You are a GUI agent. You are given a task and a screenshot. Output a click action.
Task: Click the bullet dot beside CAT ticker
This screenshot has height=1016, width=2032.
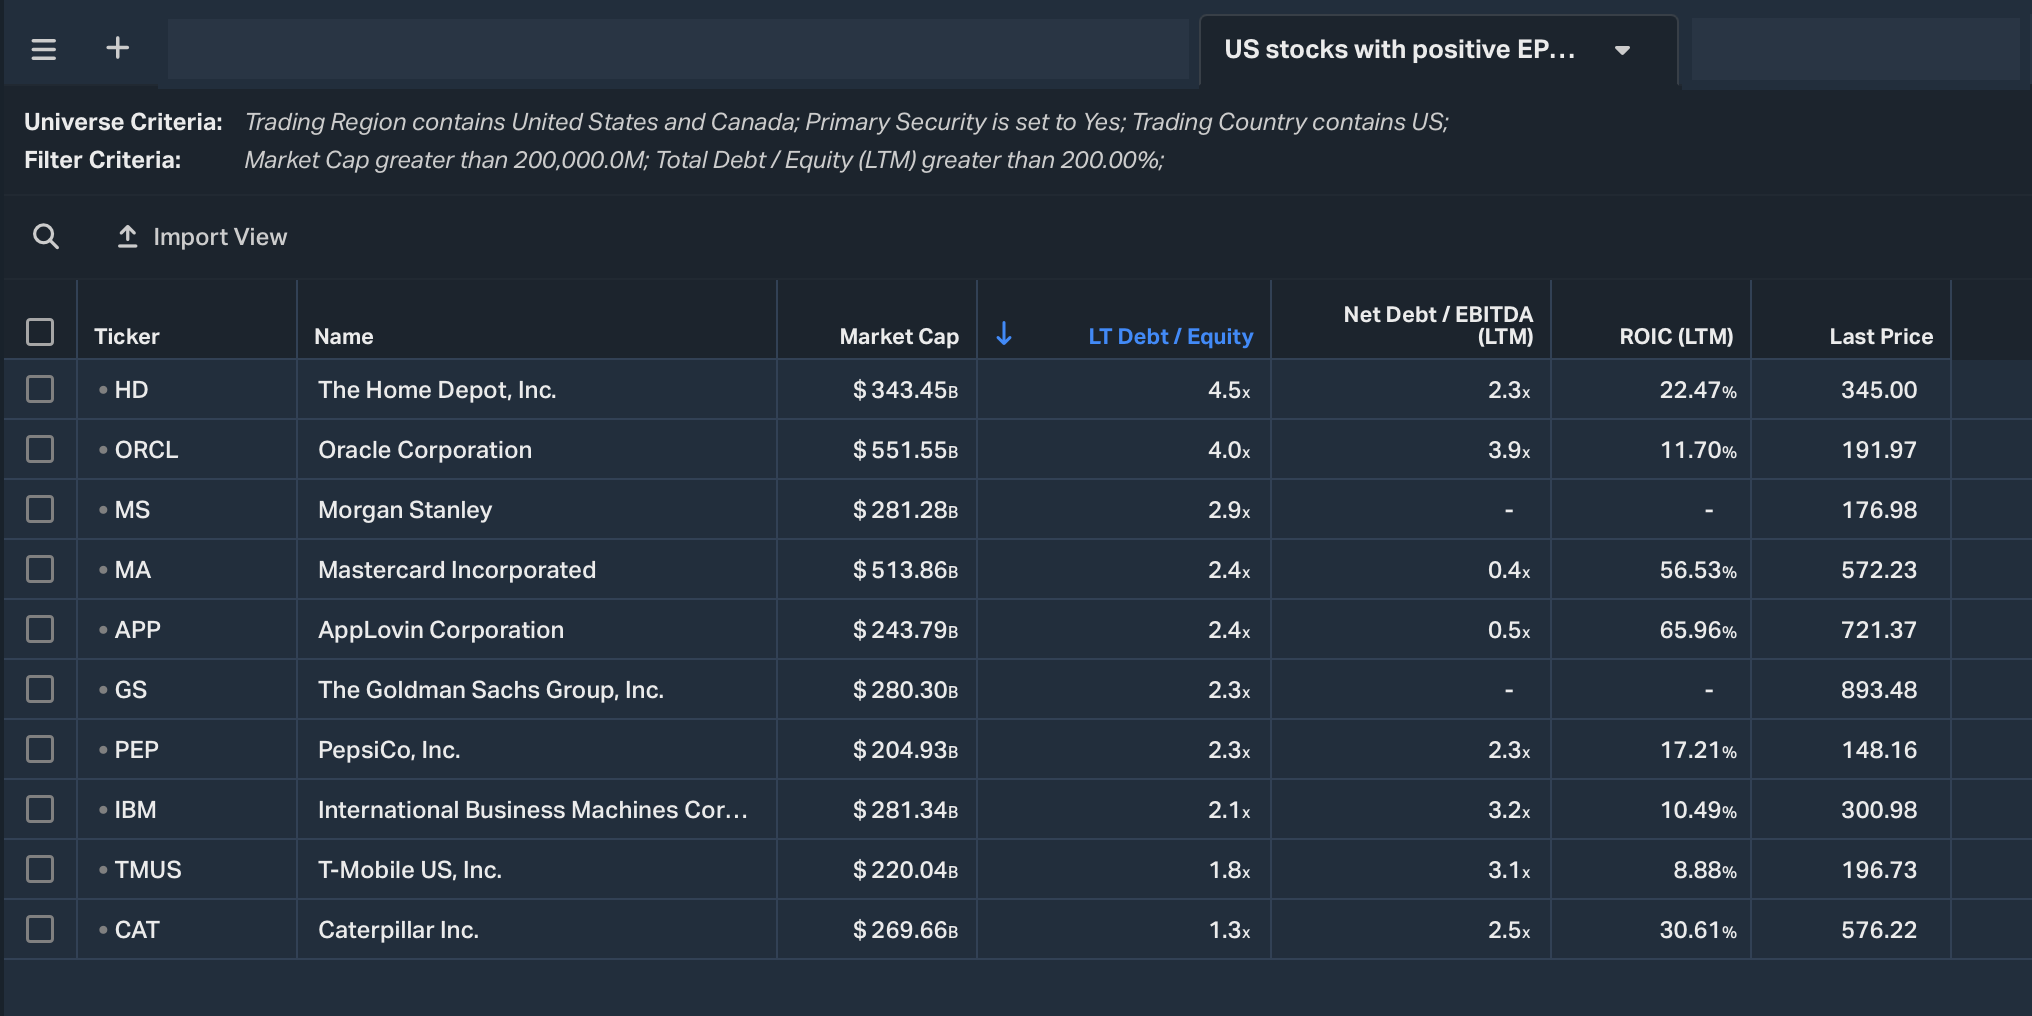(103, 930)
